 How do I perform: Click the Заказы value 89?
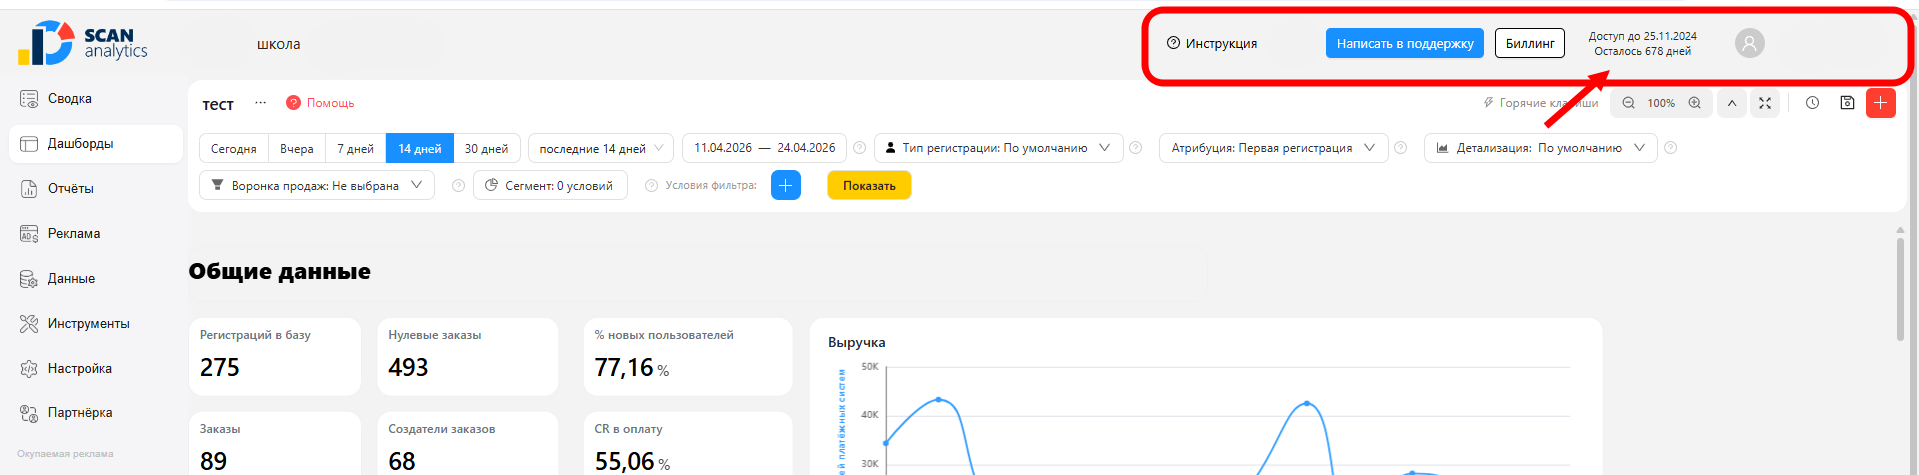pos(213,461)
